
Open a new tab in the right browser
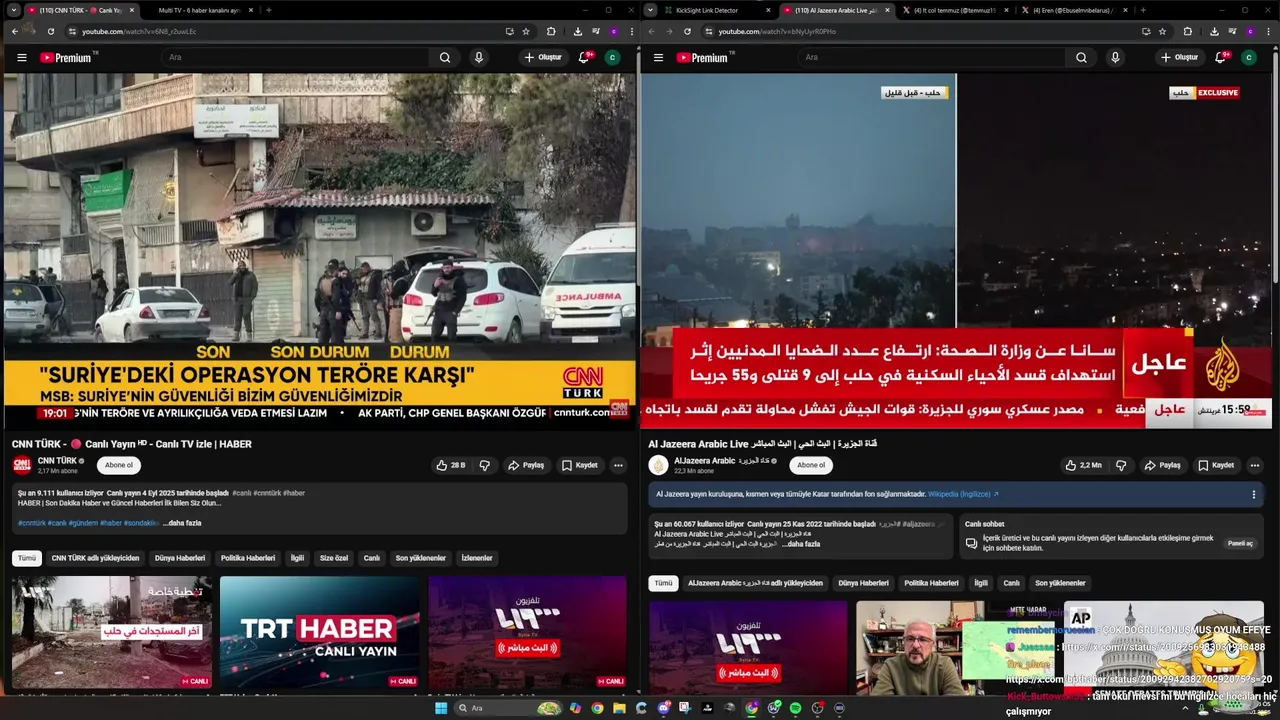coord(1142,10)
